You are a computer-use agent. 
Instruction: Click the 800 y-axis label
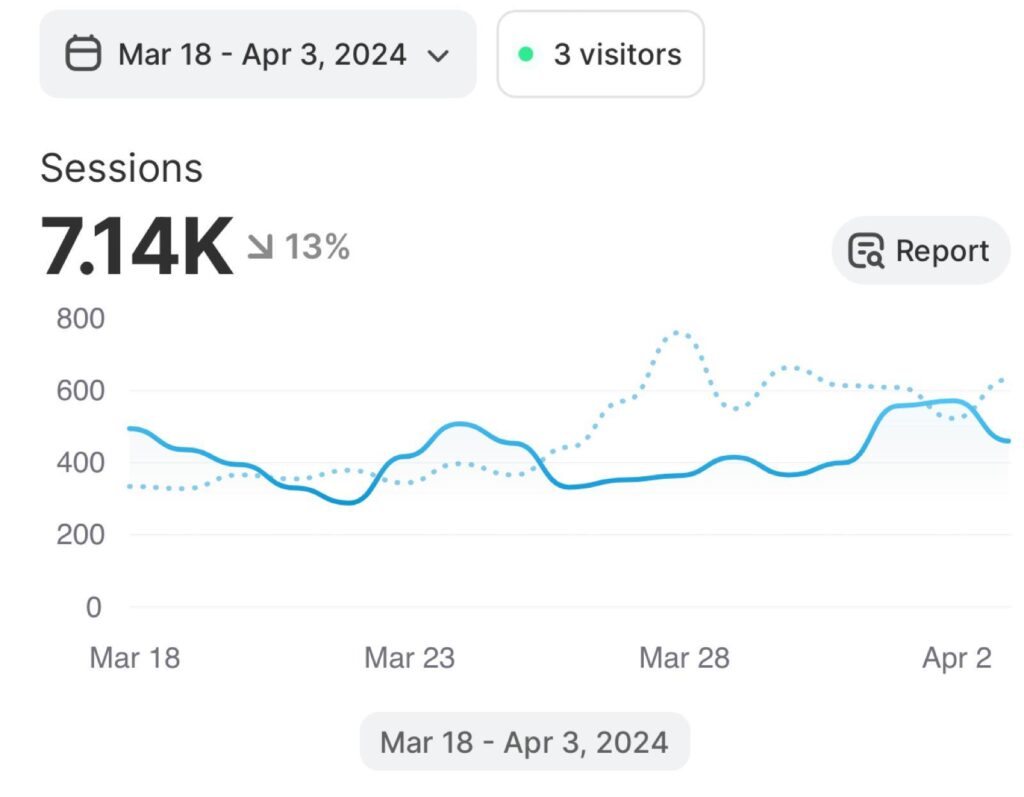click(81, 319)
